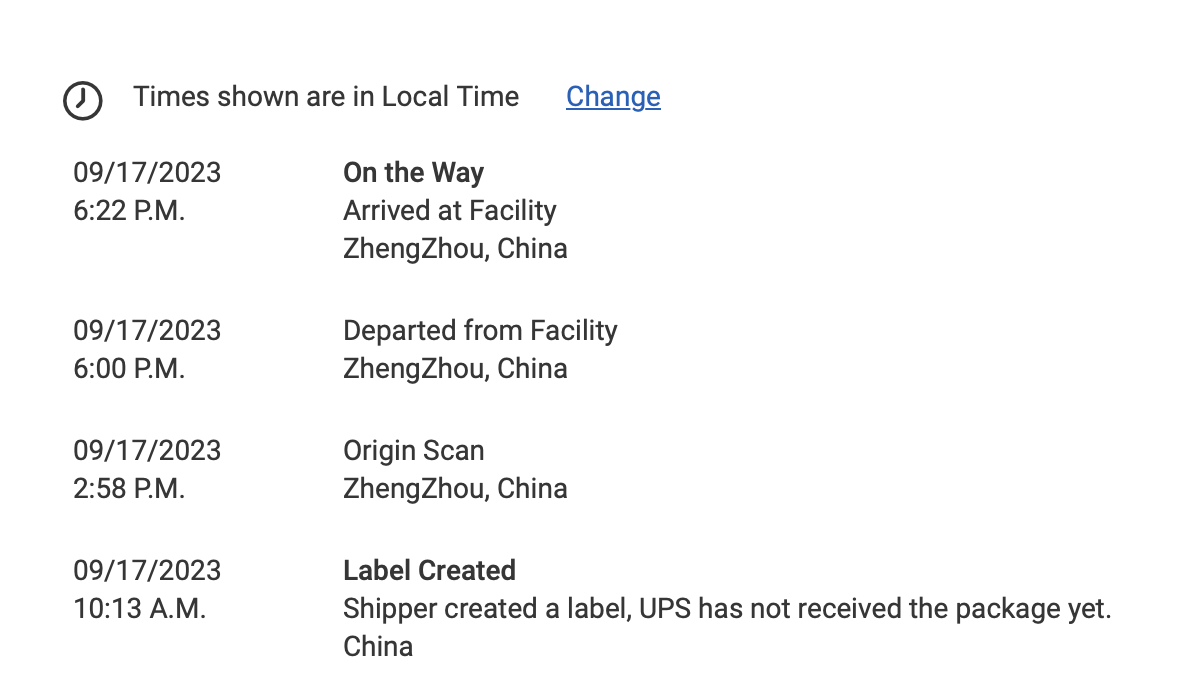The height and width of the screenshot is (680, 1180).
Task: Click the date beside 'On the Way'
Action: click(147, 173)
